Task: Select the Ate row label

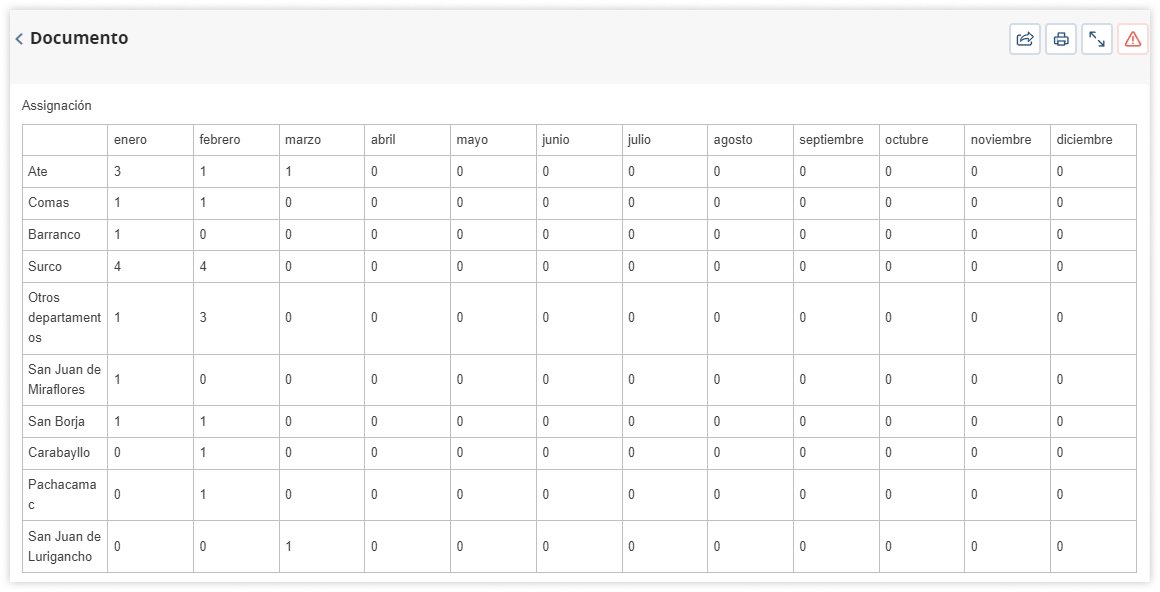Action: point(38,172)
